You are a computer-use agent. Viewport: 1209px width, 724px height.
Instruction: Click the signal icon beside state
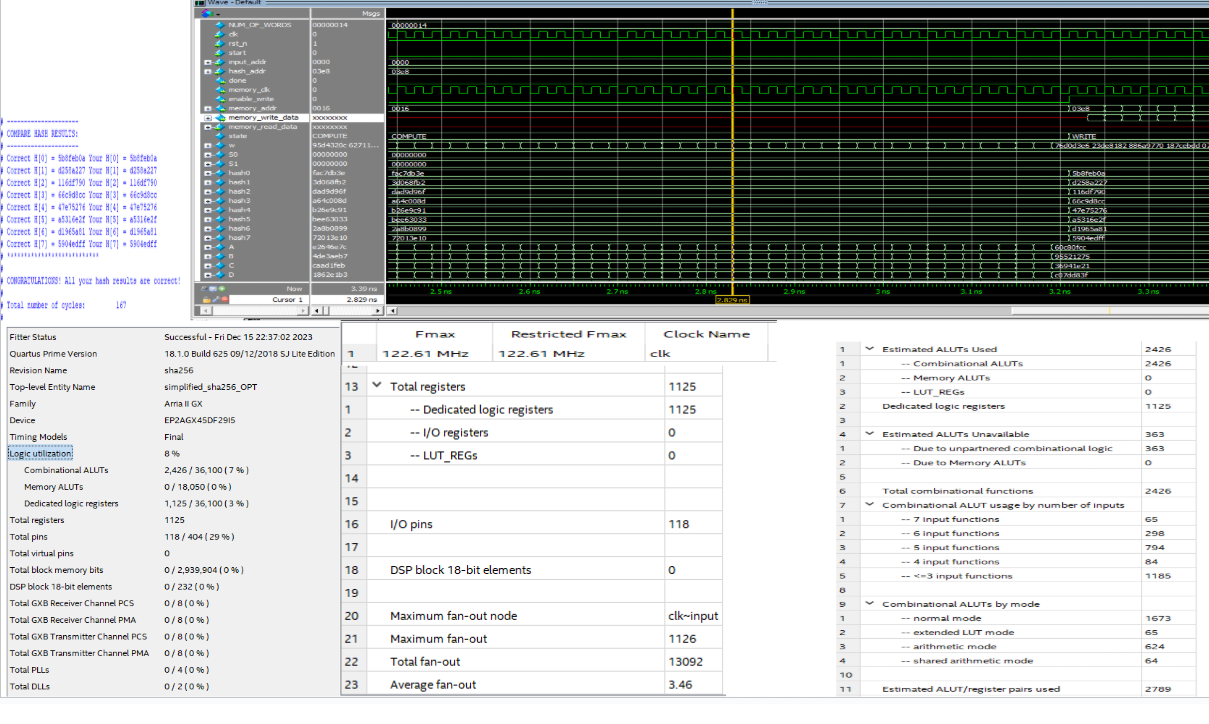click(x=219, y=136)
